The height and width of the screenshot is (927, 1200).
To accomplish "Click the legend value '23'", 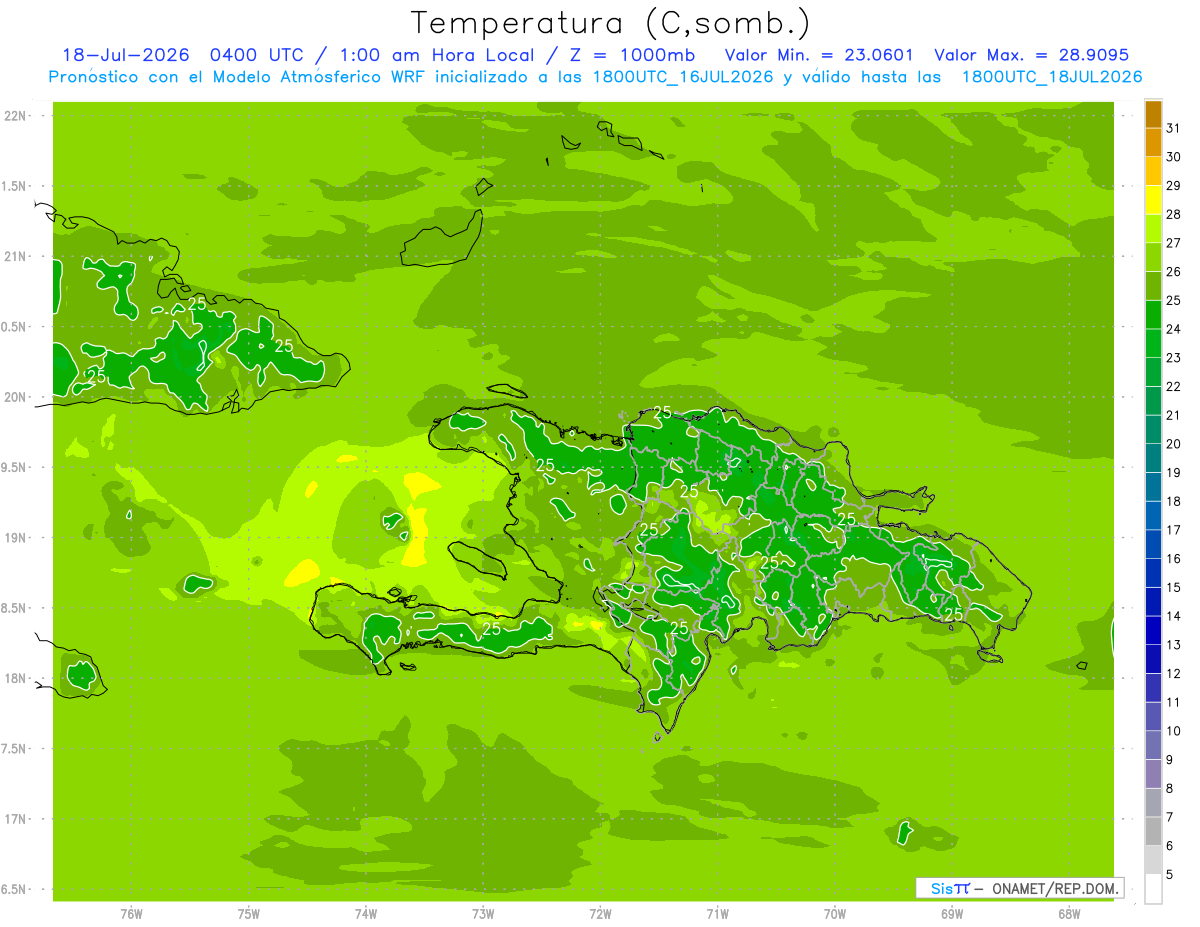I will point(1174,358).
